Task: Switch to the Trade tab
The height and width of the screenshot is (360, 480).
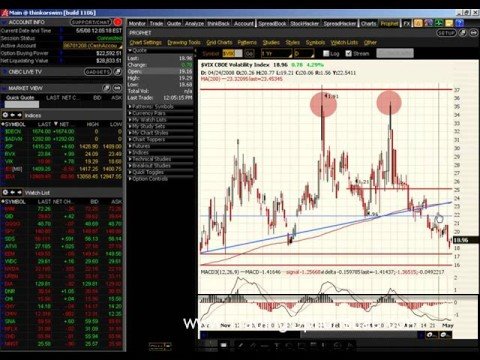Action: 156,23
